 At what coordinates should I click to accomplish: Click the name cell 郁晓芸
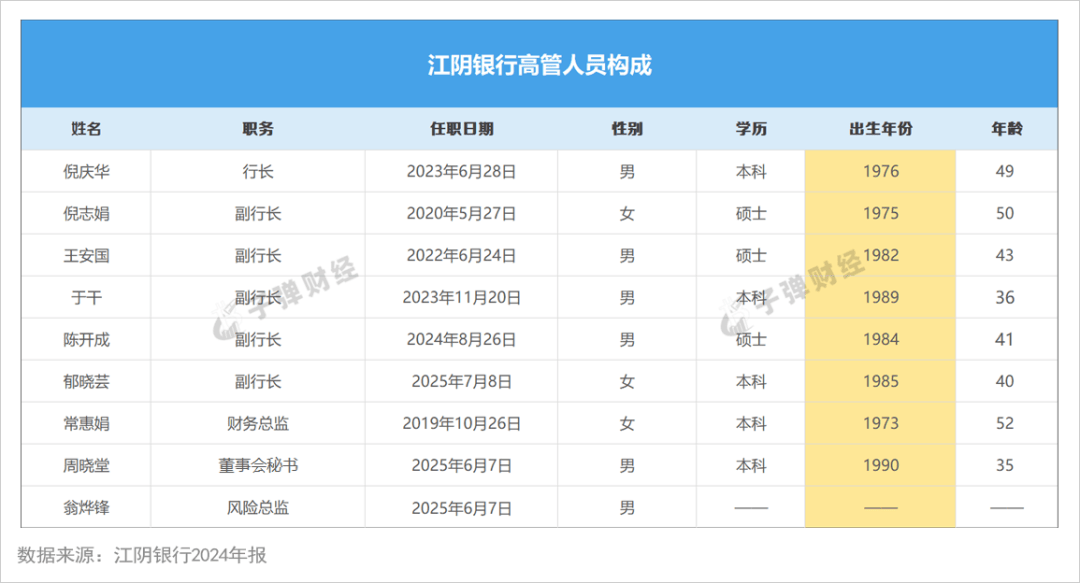point(86,381)
